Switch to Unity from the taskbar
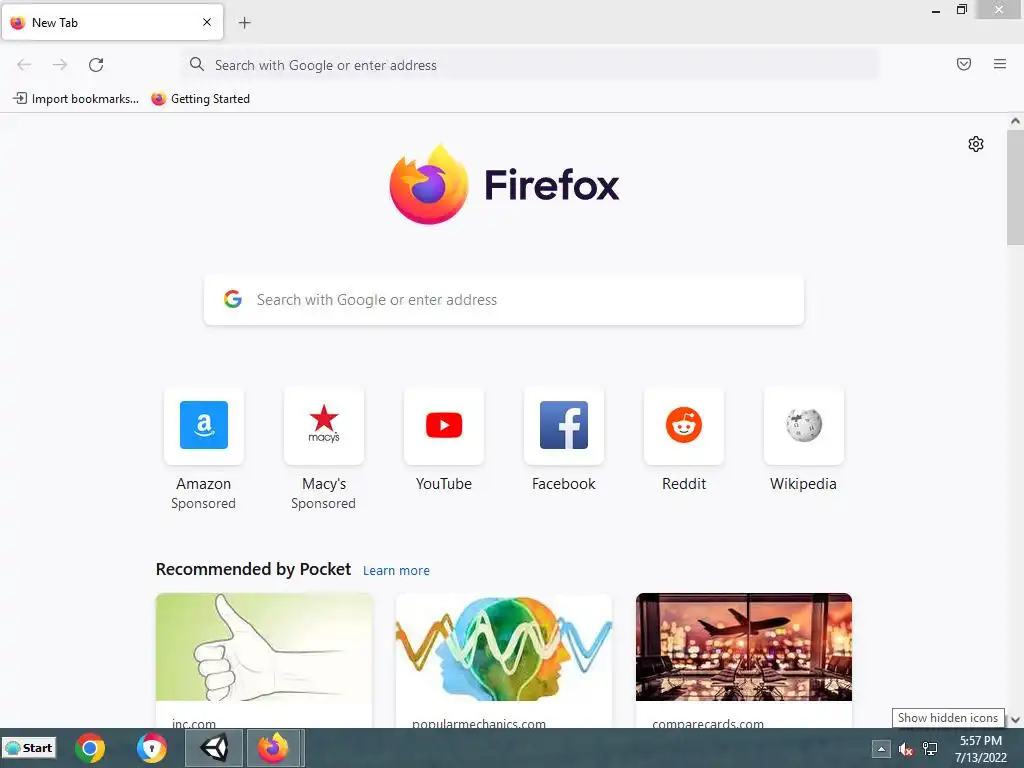Screen dimensions: 1024x768 point(214,748)
